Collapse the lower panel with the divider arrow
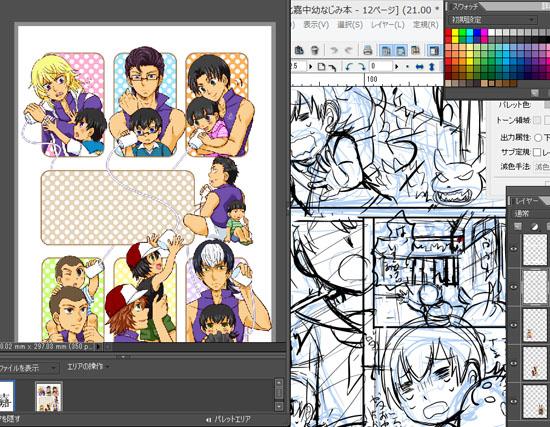 tap(123, 356)
